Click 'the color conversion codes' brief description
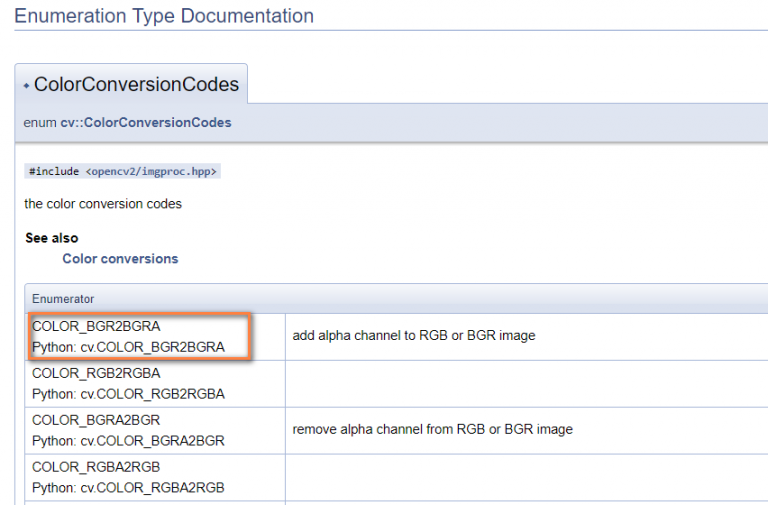The height and width of the screenshot is (505, 768). tap(103, 204)
